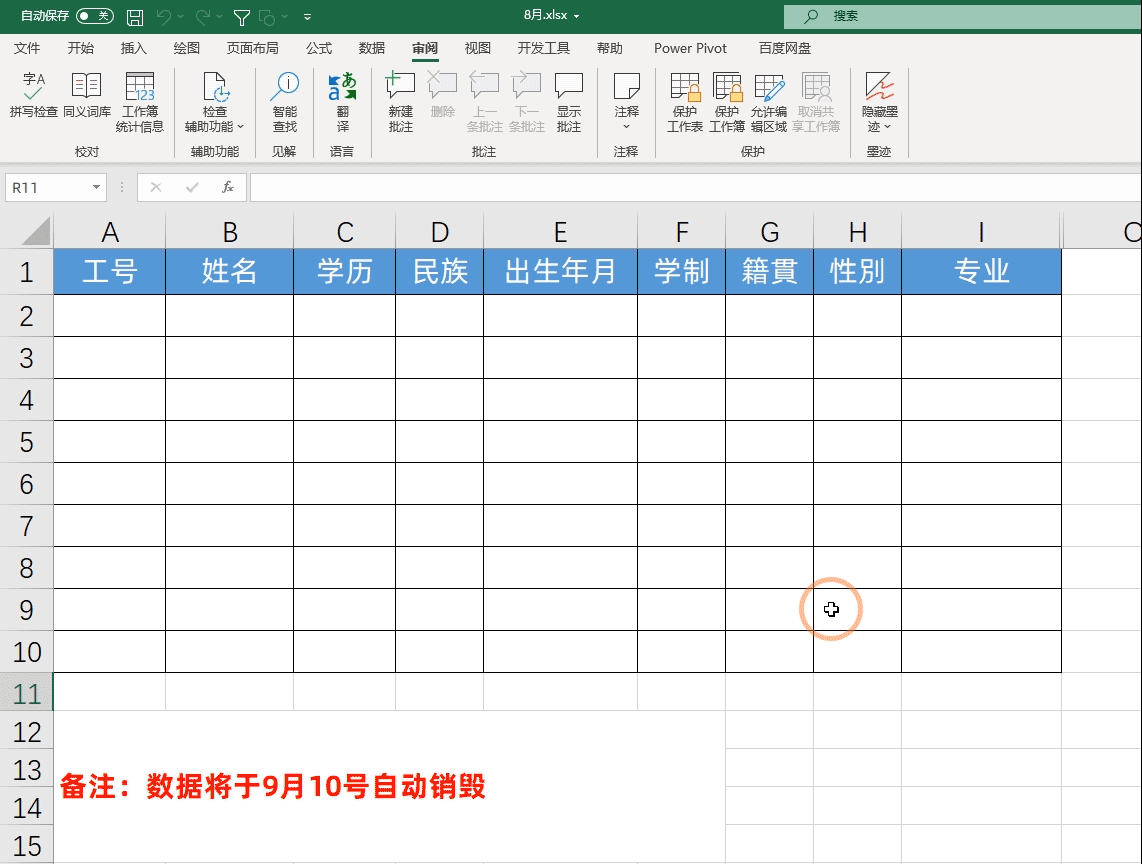This screenshot has height=864, width=1142.
Task: Open 智能查找 smart lookup
Action: click(x=285, y=102)
